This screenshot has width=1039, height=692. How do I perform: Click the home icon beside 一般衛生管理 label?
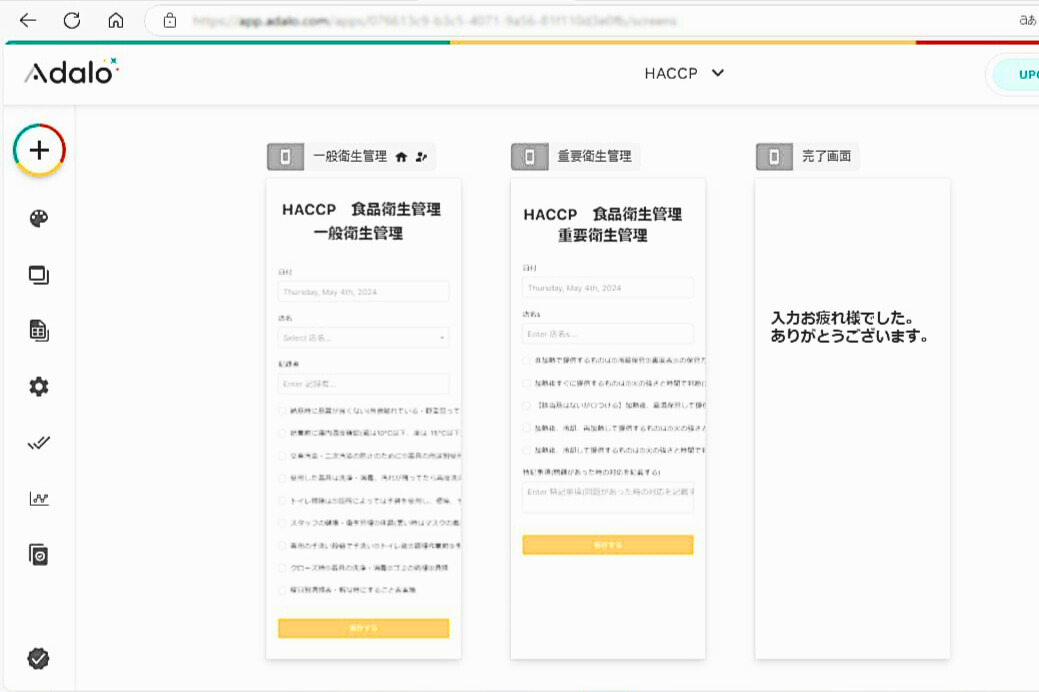coord(401,157)
